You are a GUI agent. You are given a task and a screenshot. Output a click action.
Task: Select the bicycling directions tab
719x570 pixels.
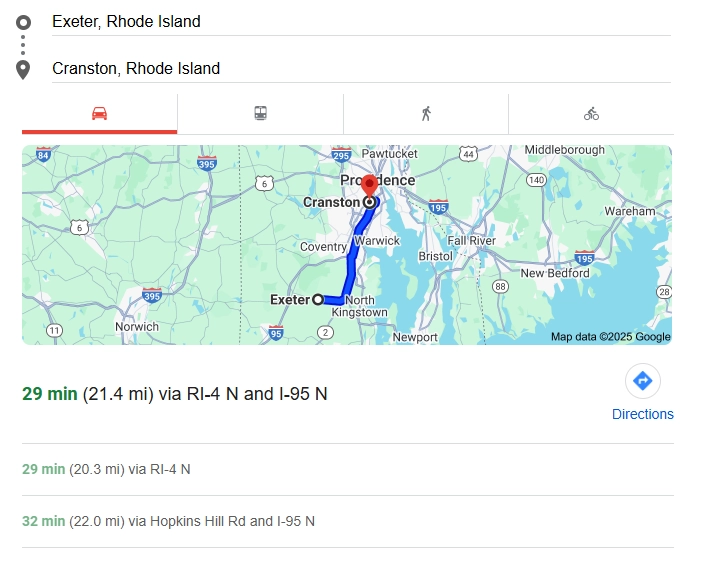click(591, 114)
